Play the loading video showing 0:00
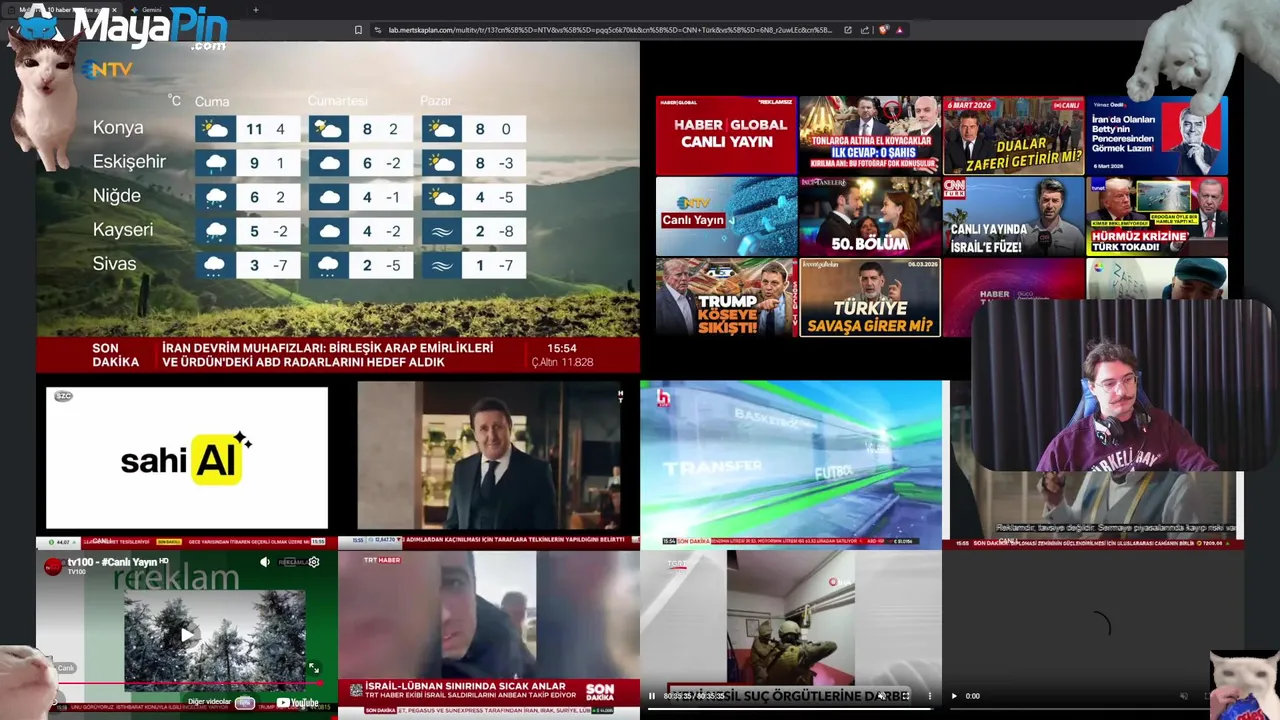Screen dimensions: 1280x720 click(x=954, y=696)
